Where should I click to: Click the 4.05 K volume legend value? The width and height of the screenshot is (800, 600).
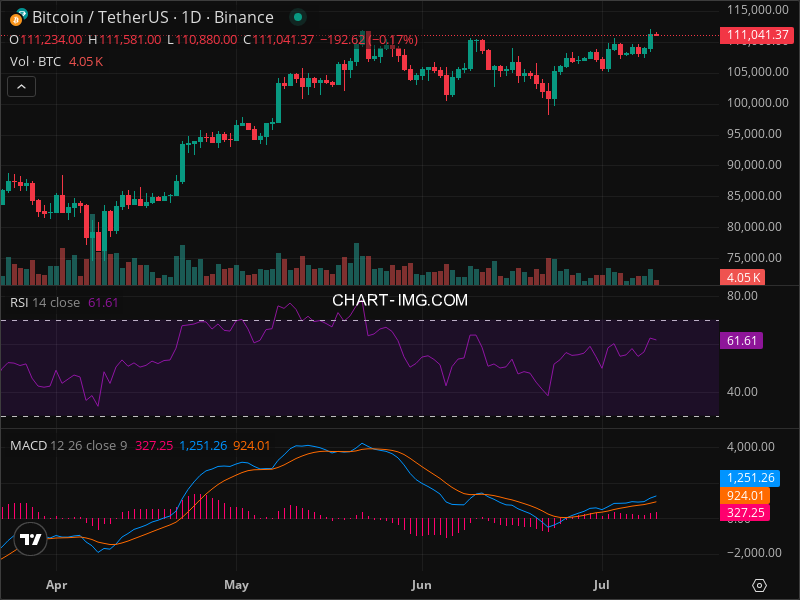pyautogui.click(x=86, y=62)
